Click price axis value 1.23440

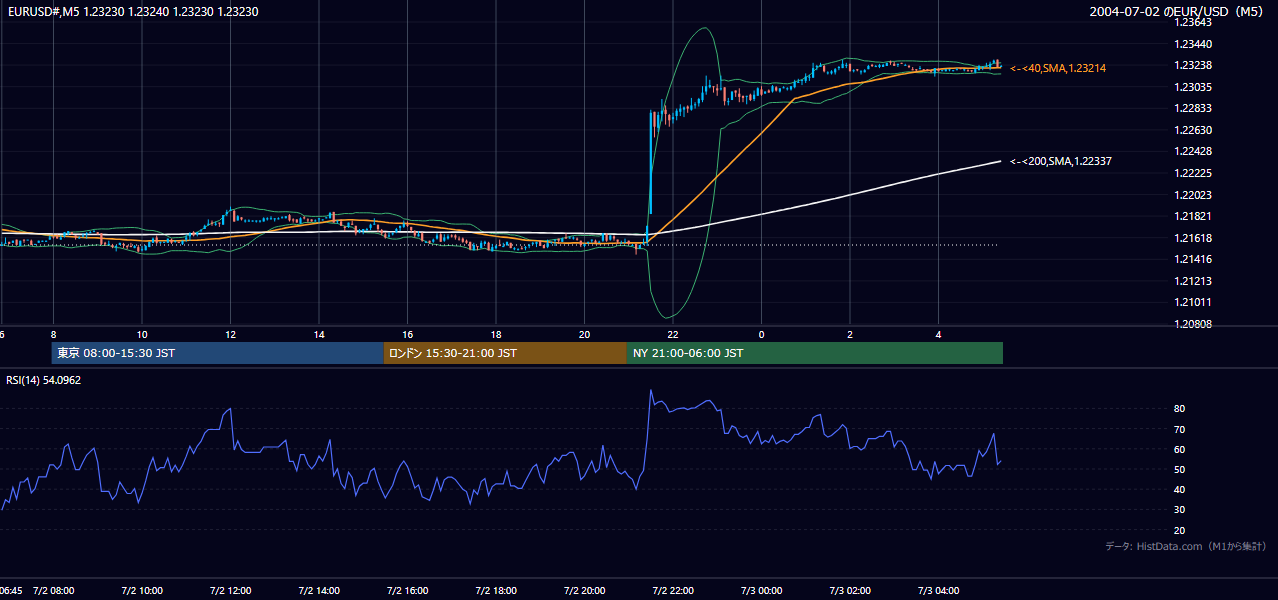[x=1195, y=44]
